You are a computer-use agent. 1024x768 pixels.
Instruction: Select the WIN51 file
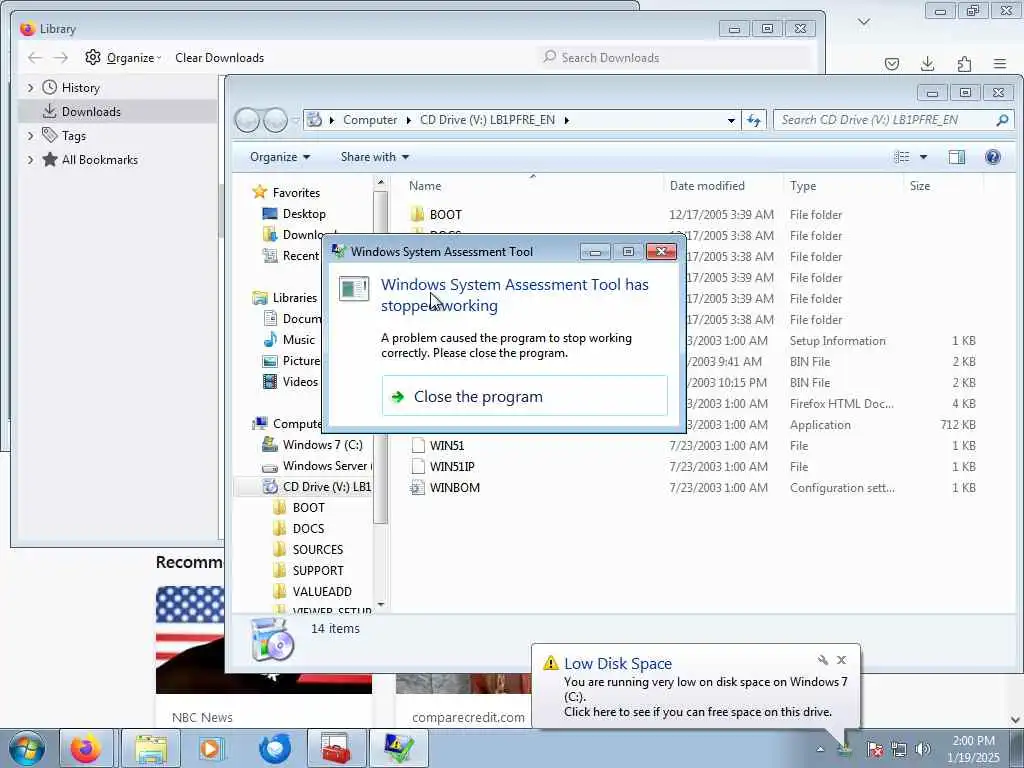point(447,445)
